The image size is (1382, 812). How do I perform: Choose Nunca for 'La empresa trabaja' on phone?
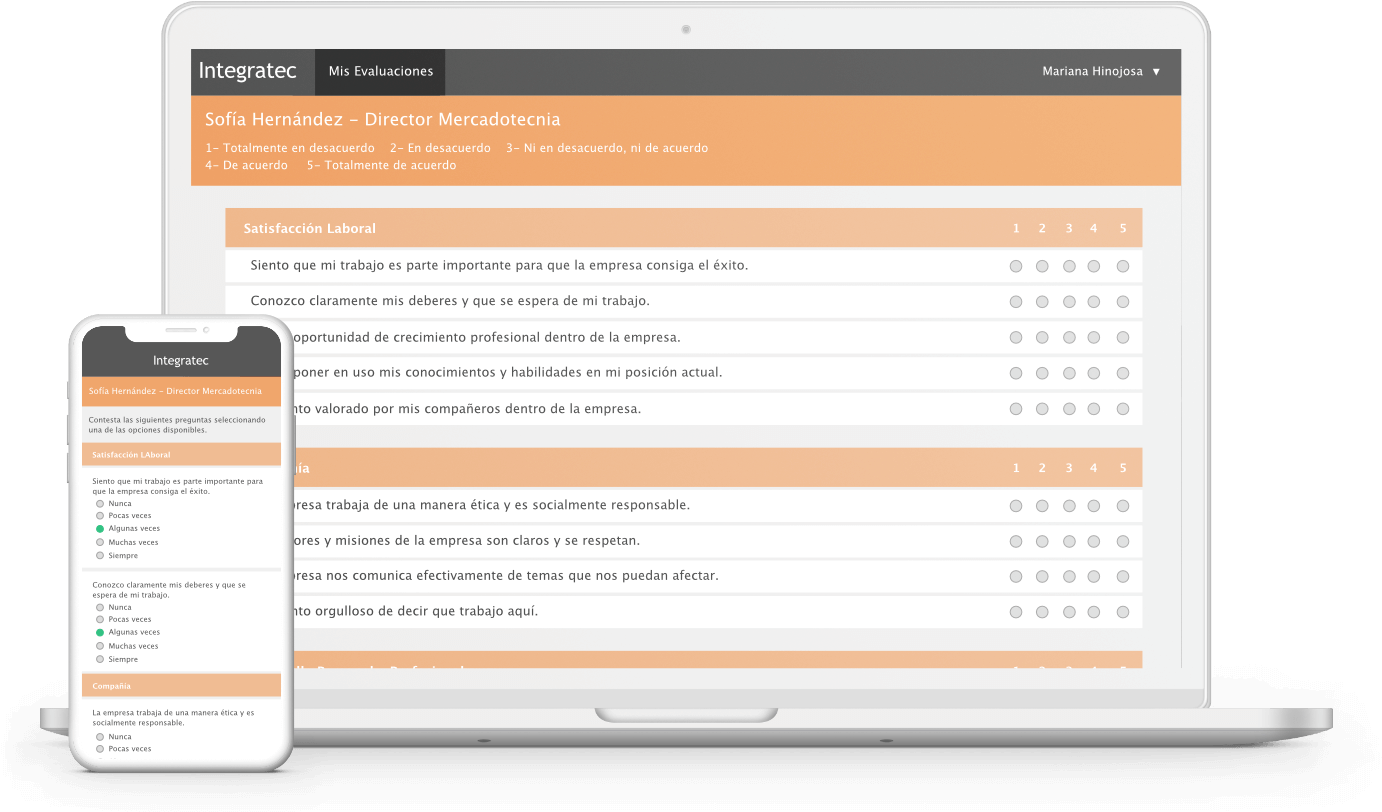click(x=100, y=737)
